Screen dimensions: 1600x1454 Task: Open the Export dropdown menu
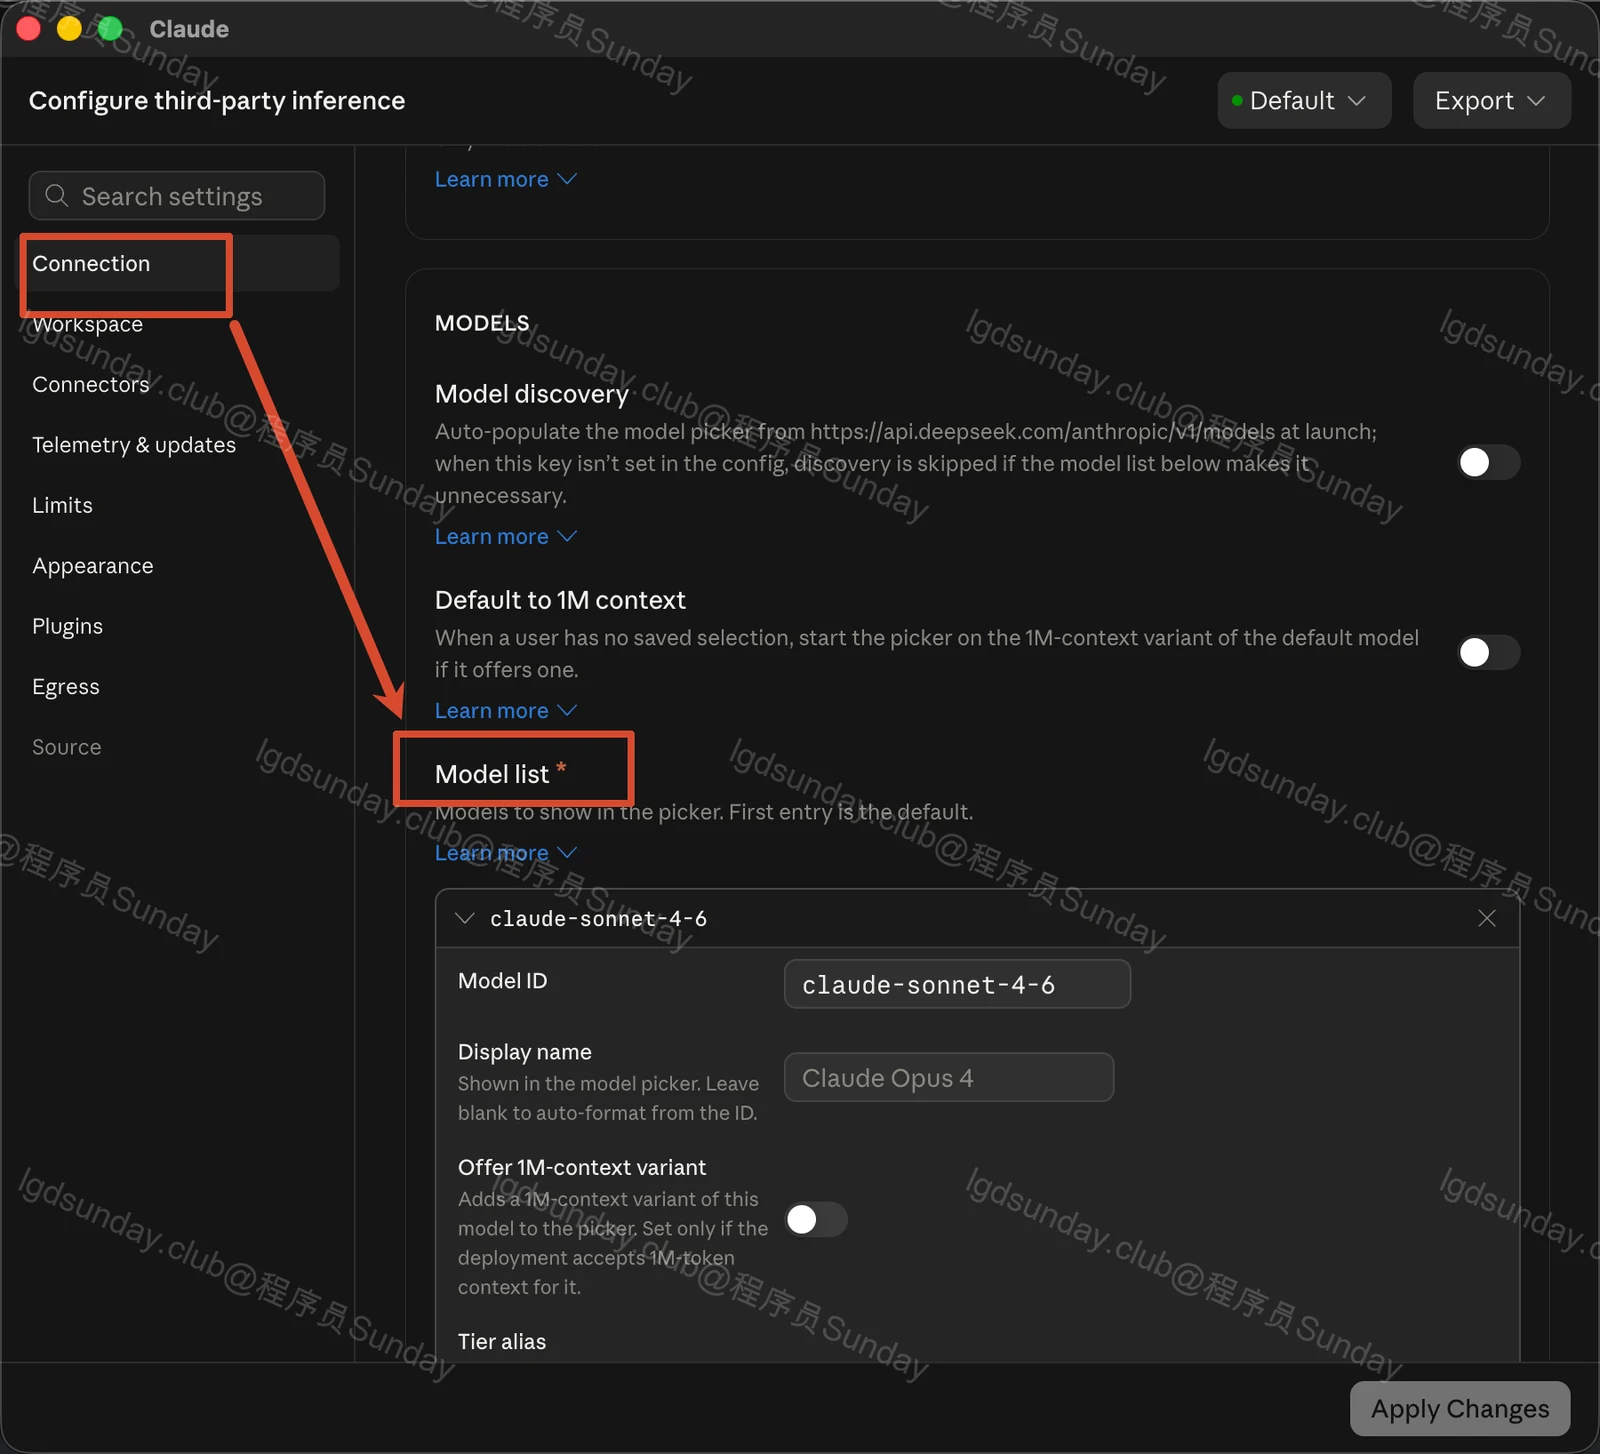click(1491, 100)
